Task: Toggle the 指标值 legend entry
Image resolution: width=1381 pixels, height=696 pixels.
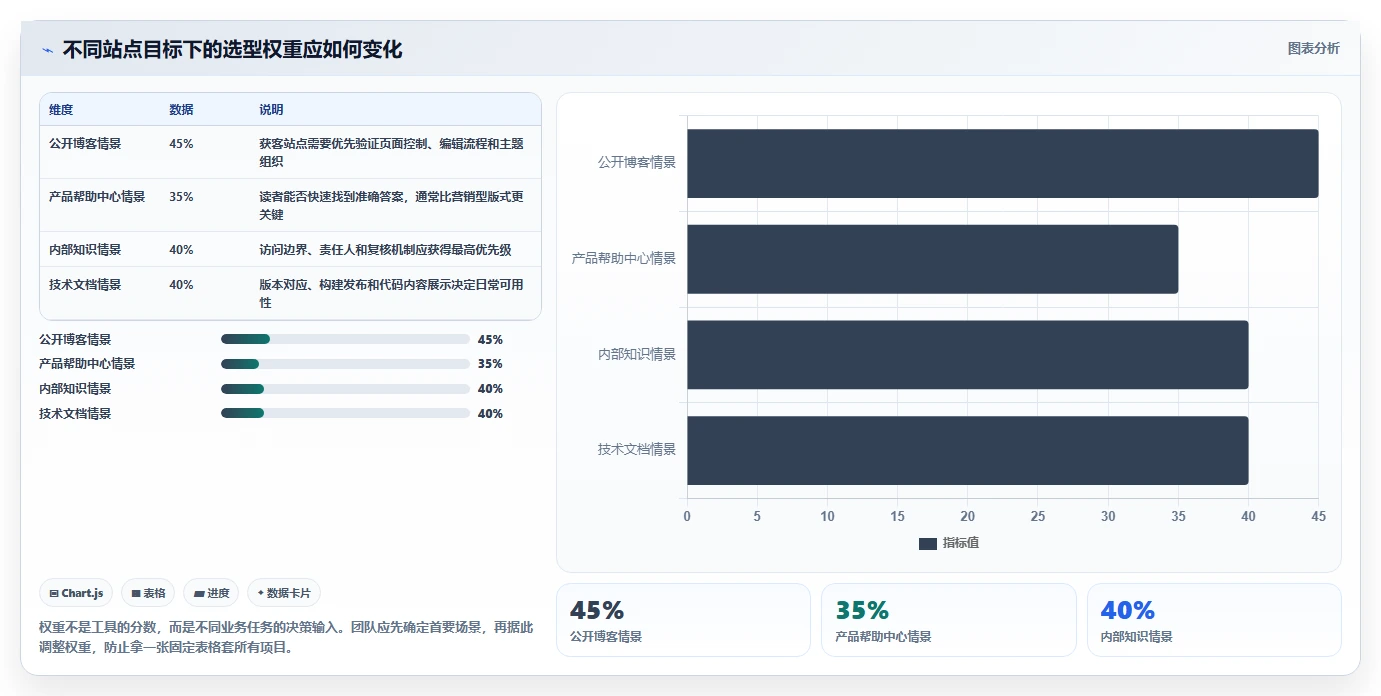Action: tap(948, 543)
